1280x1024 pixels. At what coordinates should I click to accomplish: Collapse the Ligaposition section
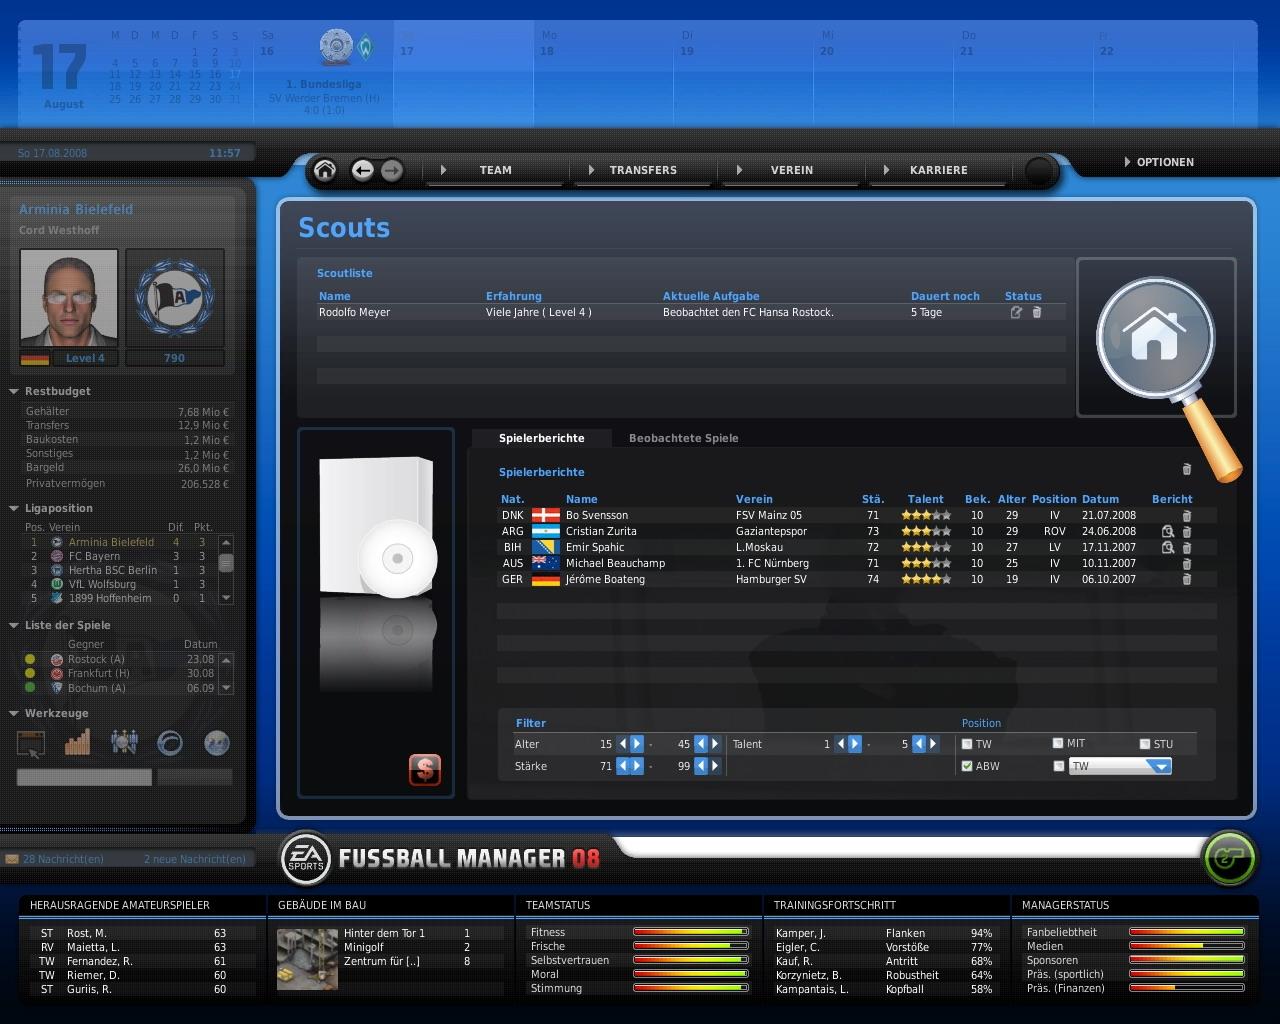14,509
